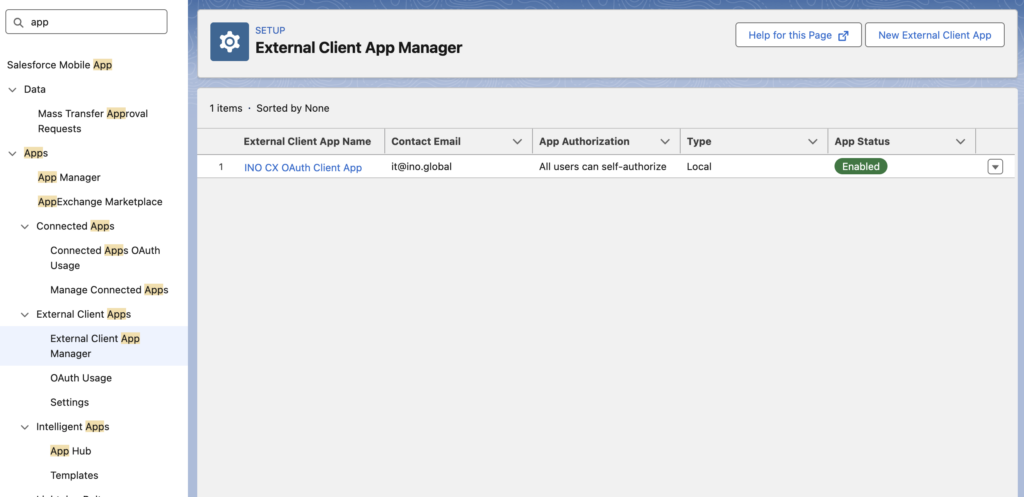Collapse the Intelligent Apps subsection

[x=25, y=427]
